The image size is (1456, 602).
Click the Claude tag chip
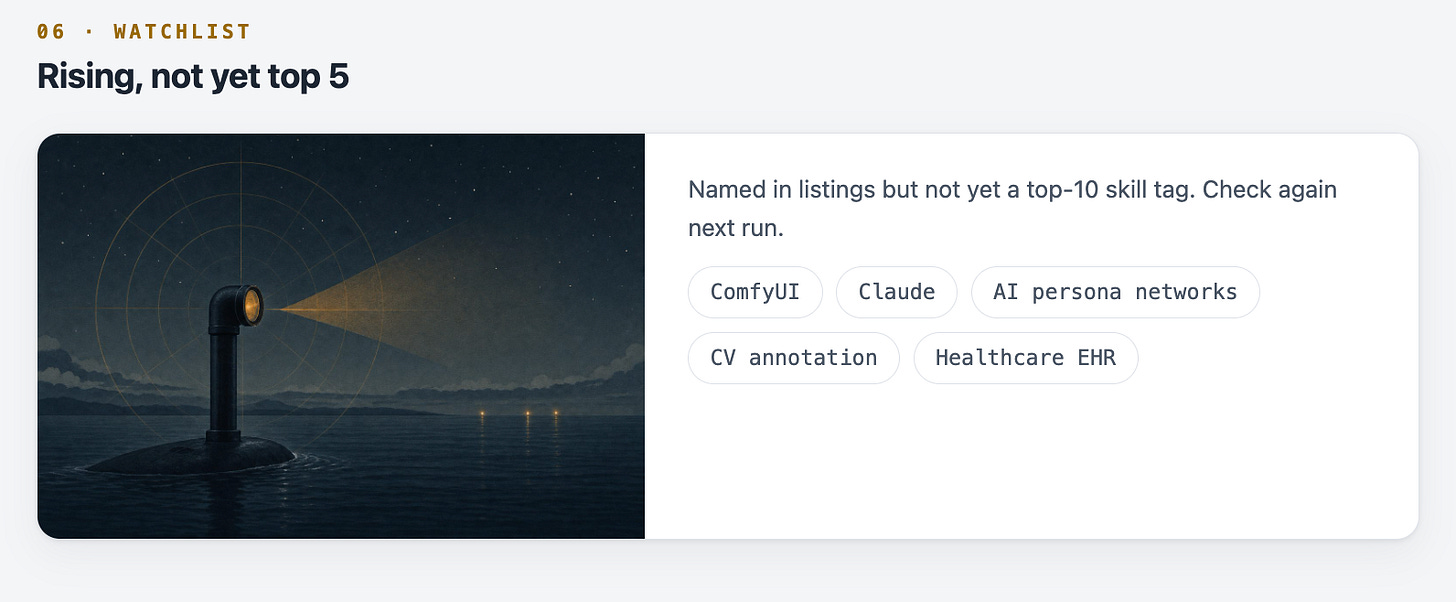pos(897,292)
